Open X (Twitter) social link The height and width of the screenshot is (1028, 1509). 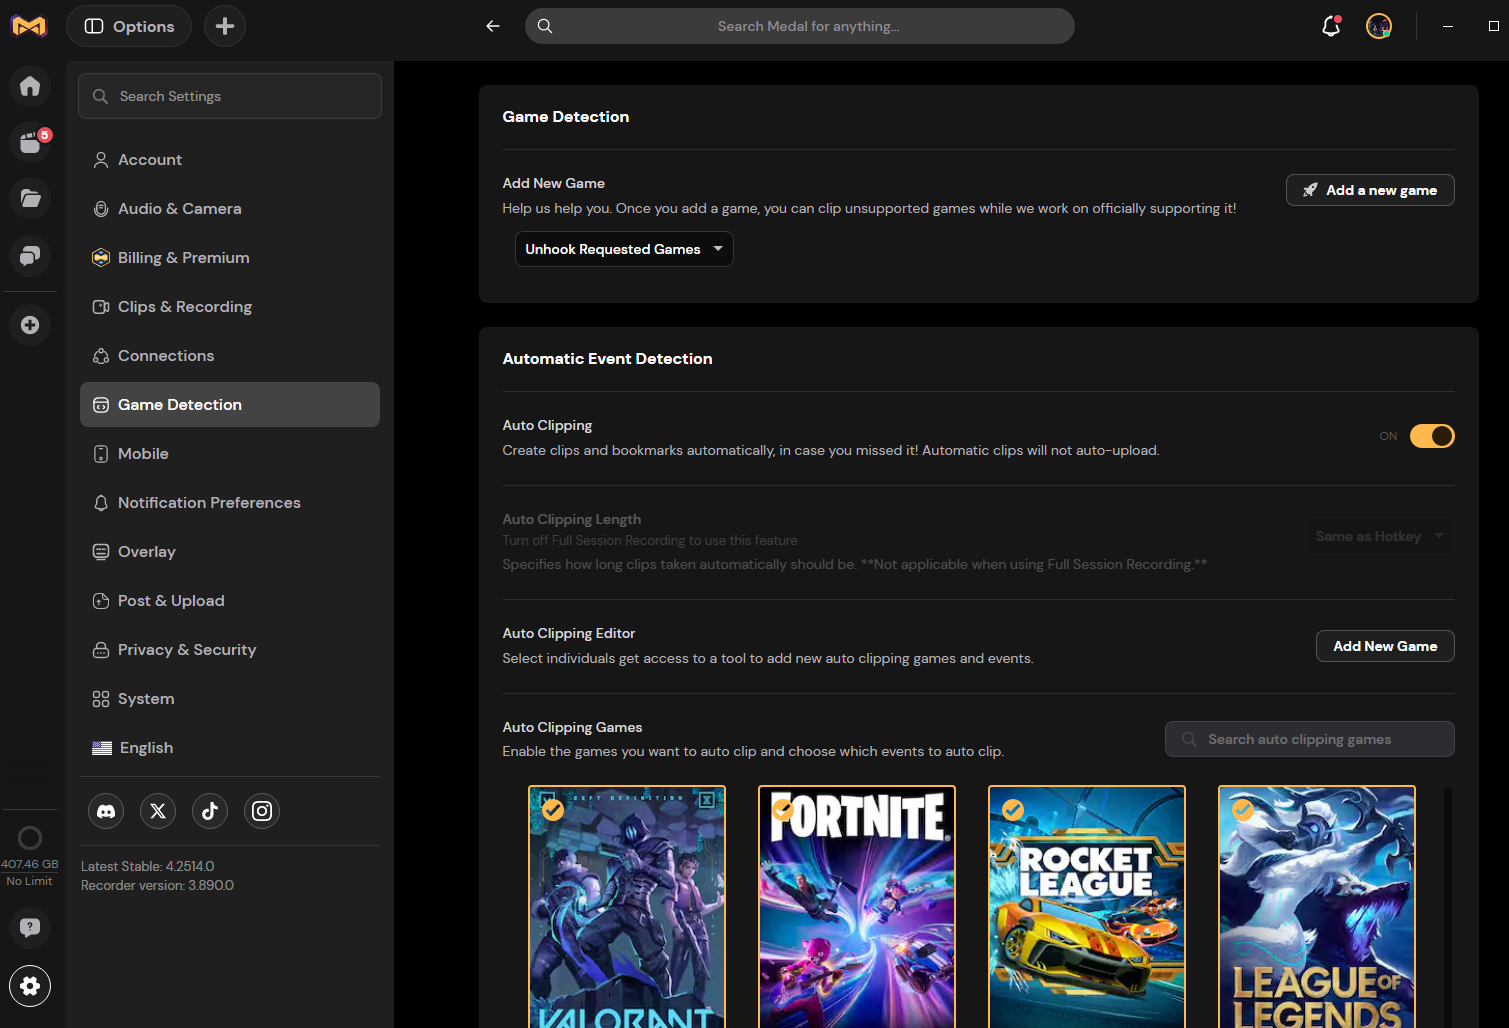(x=158, y=811)
